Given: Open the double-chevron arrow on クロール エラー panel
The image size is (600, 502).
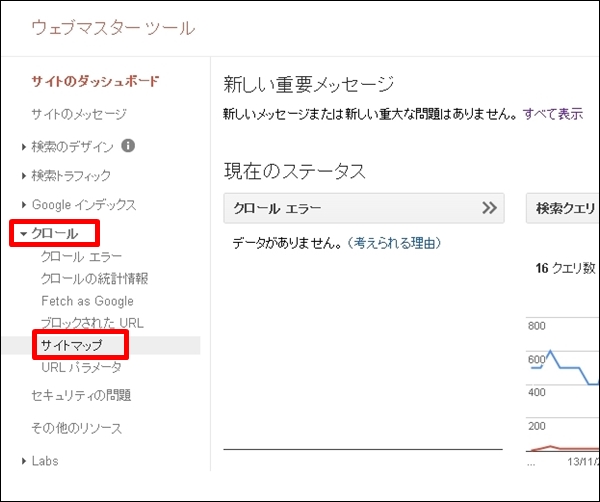Looking at the screenshot, I should tap(489, 208).
